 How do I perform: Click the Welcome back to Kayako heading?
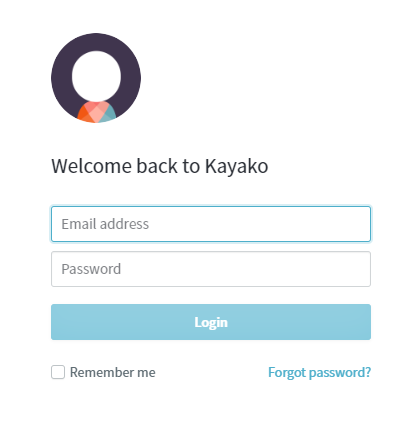point(160,166)
